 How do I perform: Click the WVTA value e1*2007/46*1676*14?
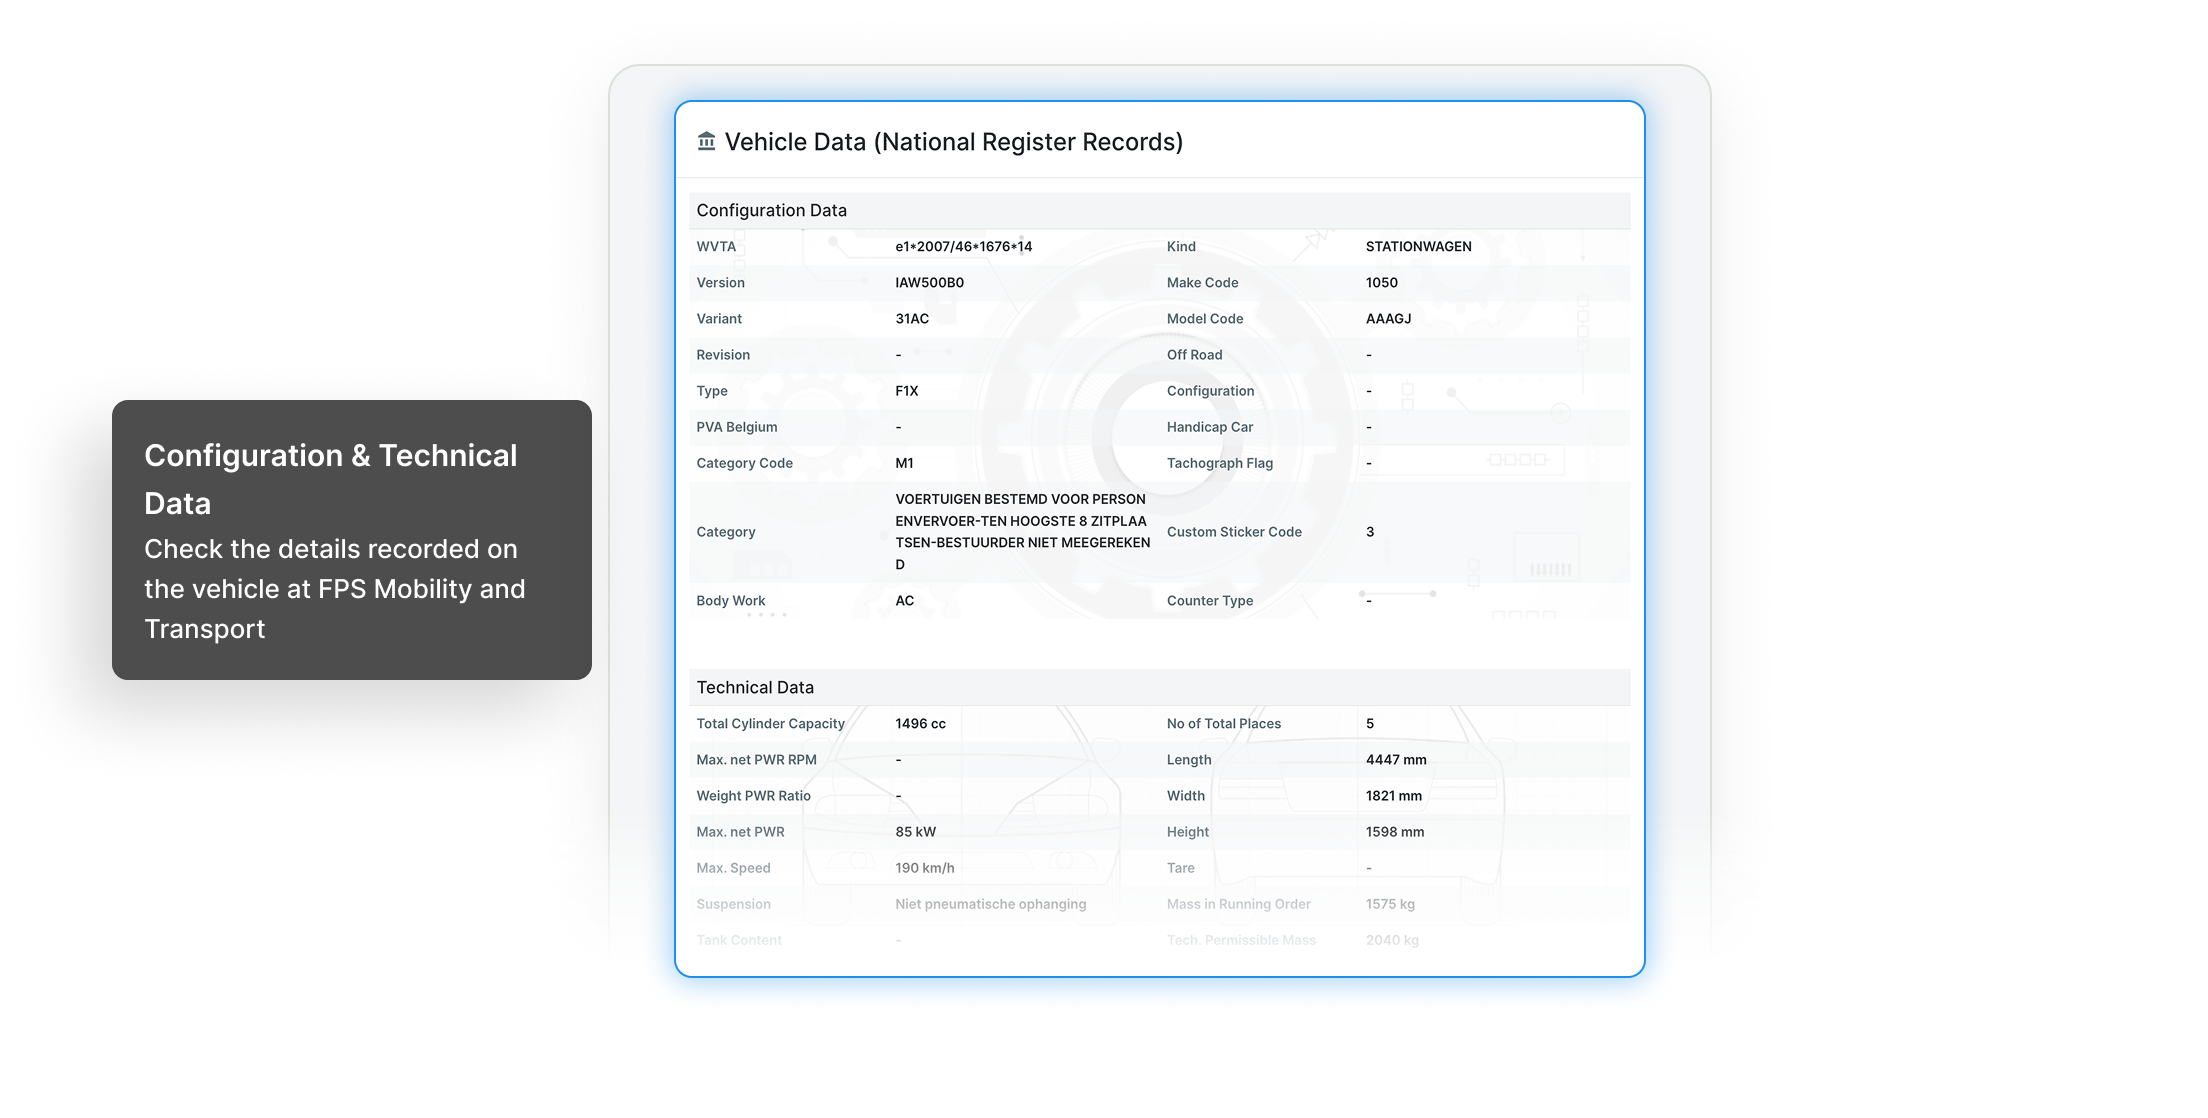coord(963,246)
